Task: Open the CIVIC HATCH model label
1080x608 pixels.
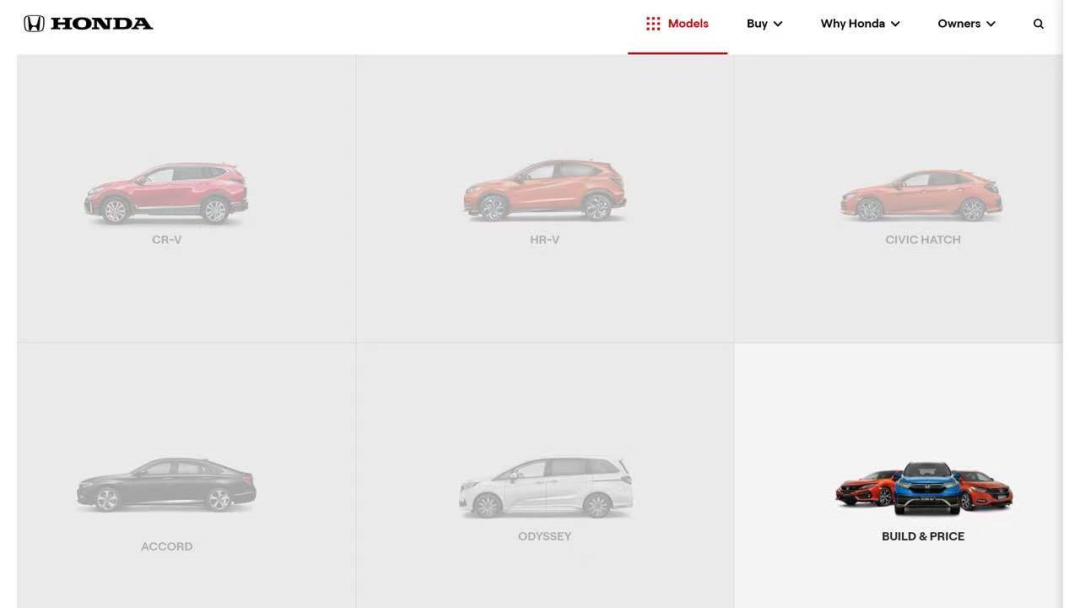Action: (x=923, y=240)
